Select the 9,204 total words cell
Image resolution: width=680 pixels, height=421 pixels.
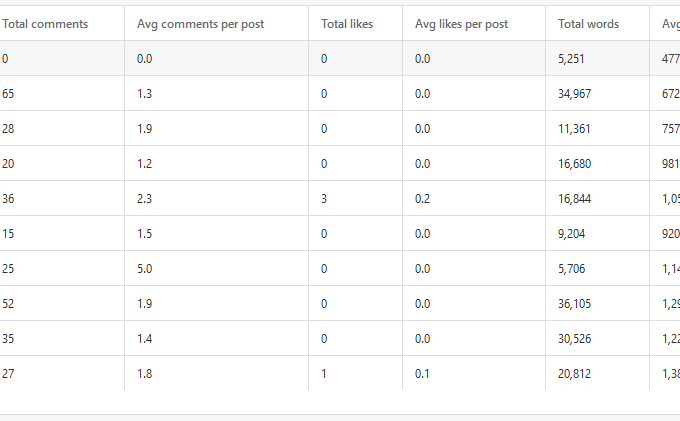[572, 234]
